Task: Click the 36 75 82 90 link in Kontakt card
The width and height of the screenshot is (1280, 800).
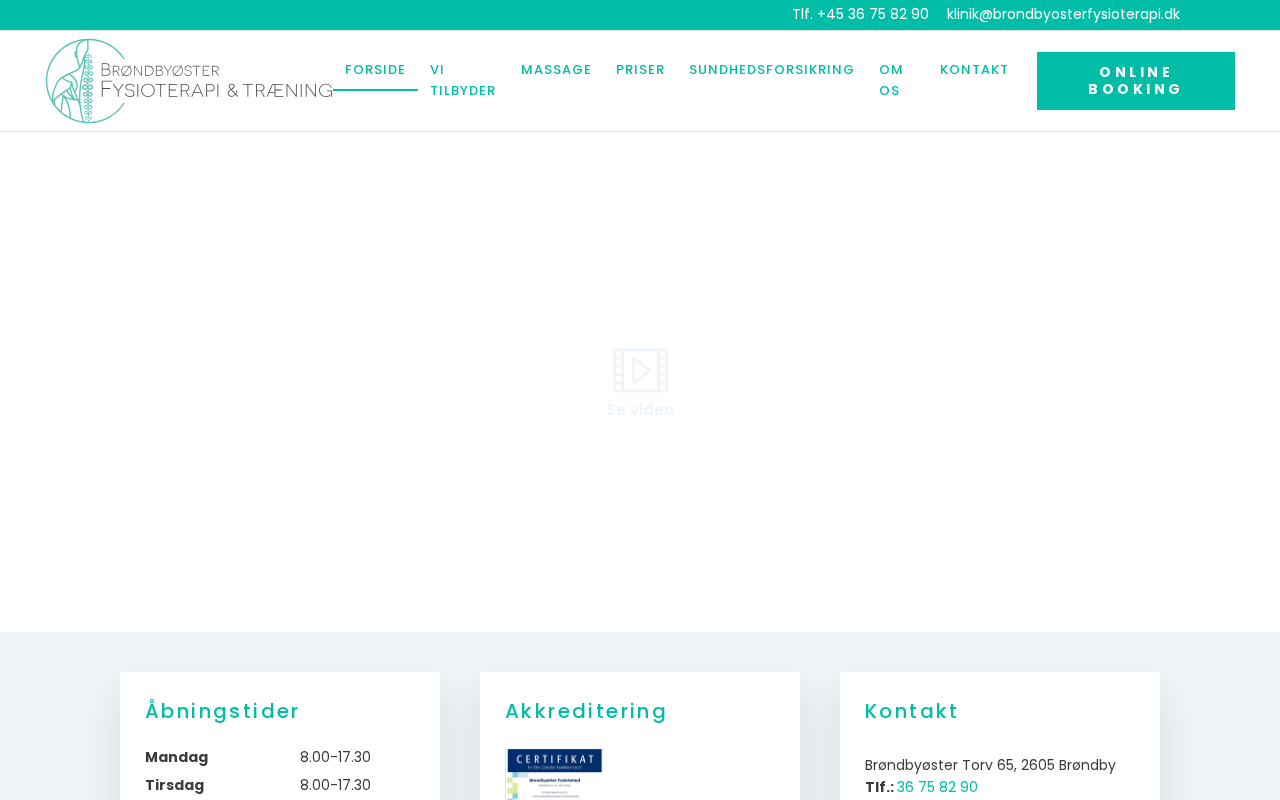Action: click(x=937, y=787)
